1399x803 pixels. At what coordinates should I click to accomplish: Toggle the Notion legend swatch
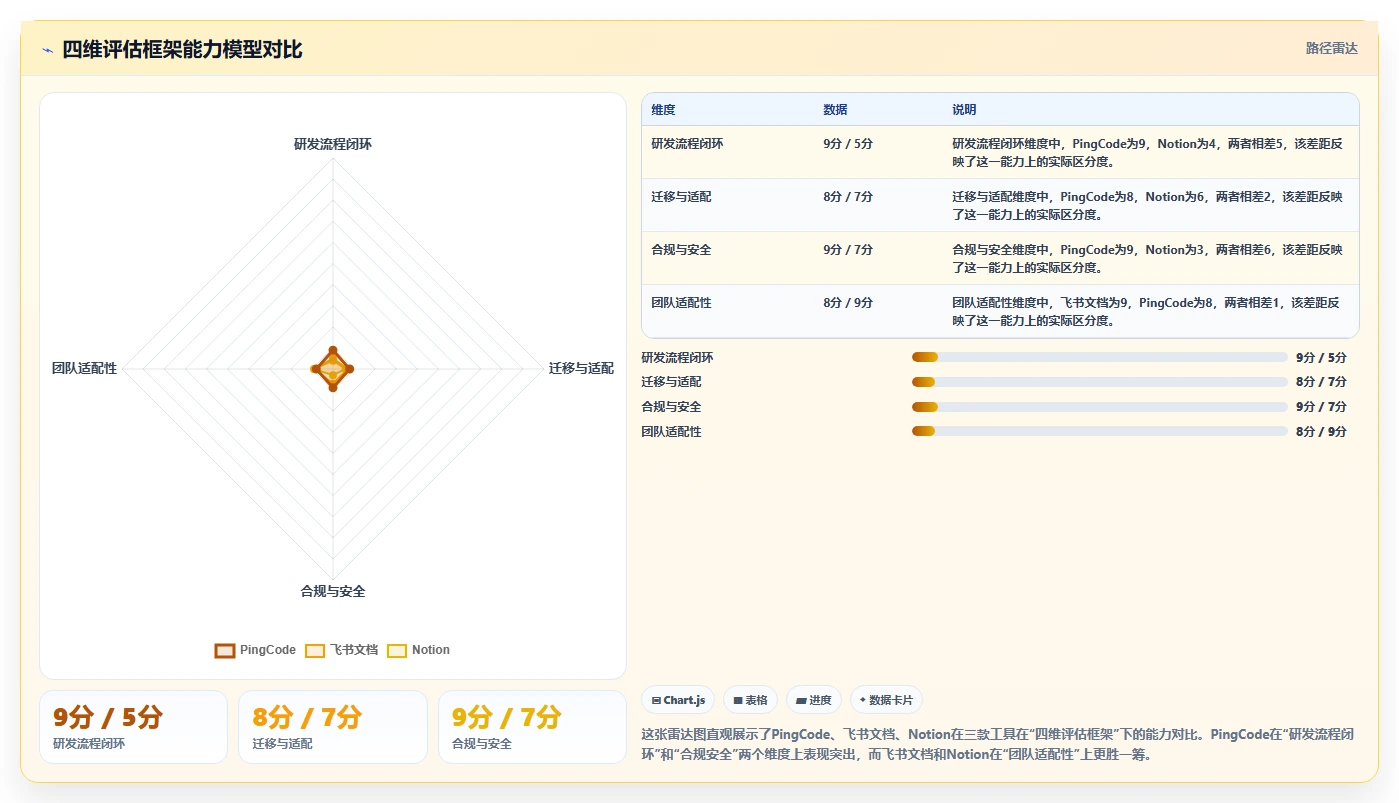pyautogui.click(x=397, y=650)
